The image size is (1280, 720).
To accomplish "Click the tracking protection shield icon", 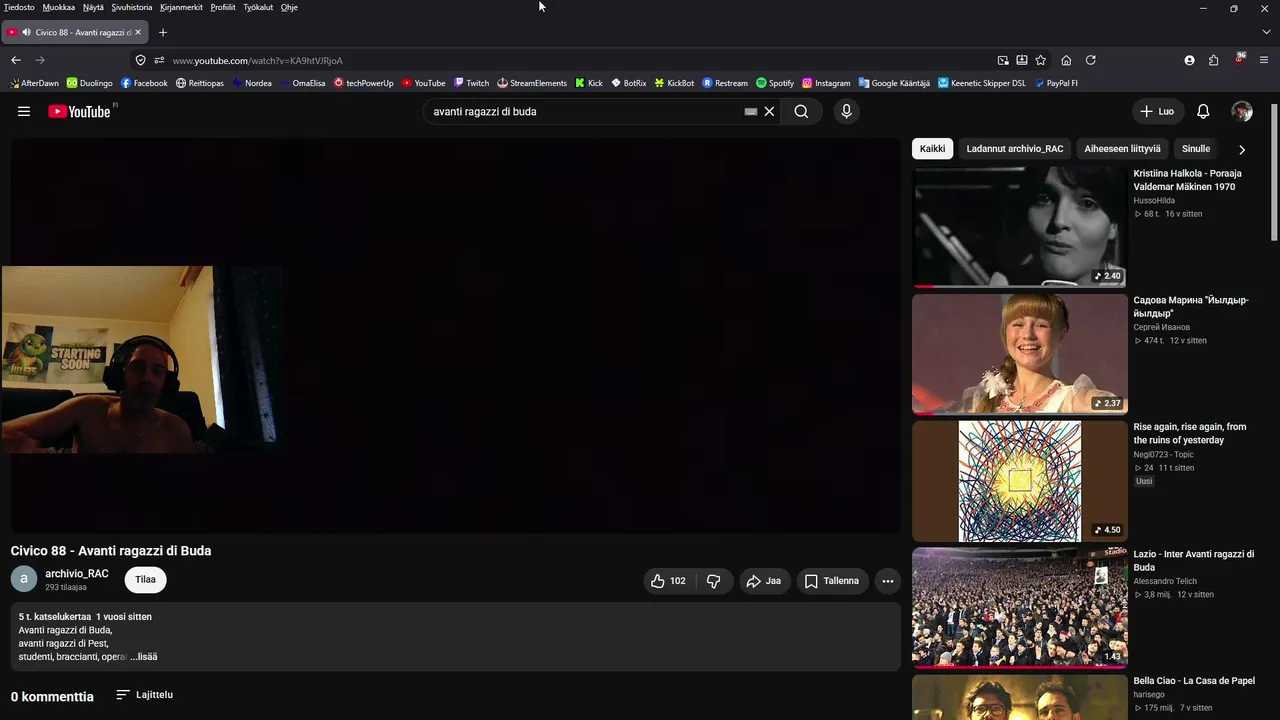I will [x=140, y=60].
